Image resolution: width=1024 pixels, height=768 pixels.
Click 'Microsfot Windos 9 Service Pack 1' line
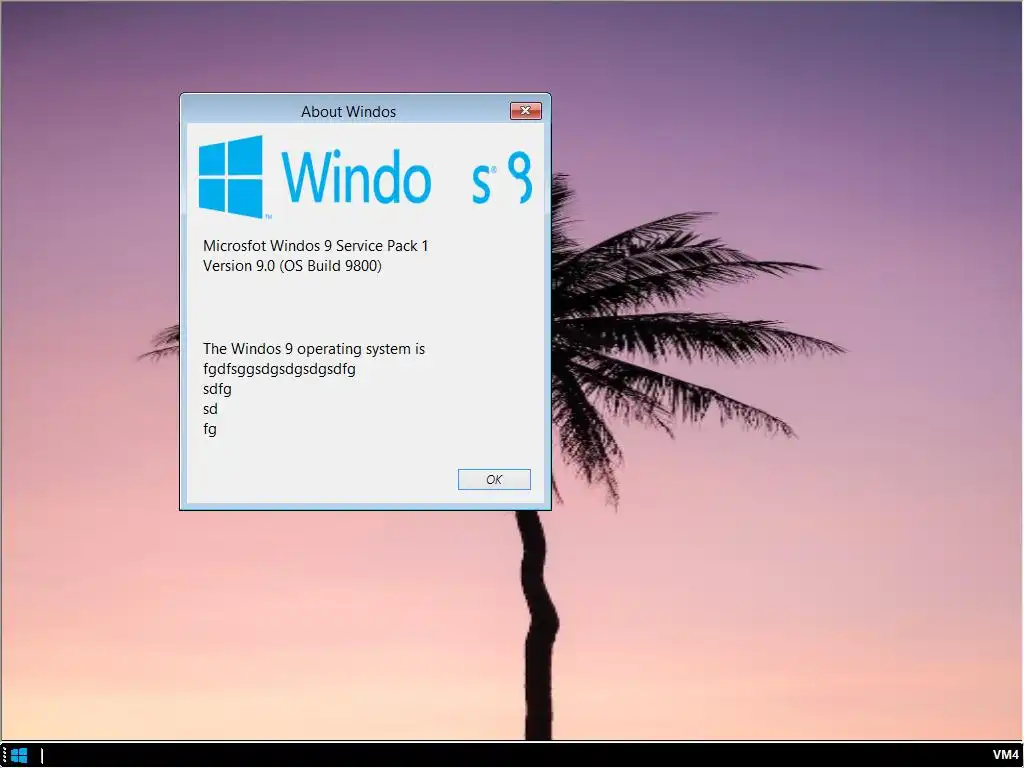pos(315,246)
